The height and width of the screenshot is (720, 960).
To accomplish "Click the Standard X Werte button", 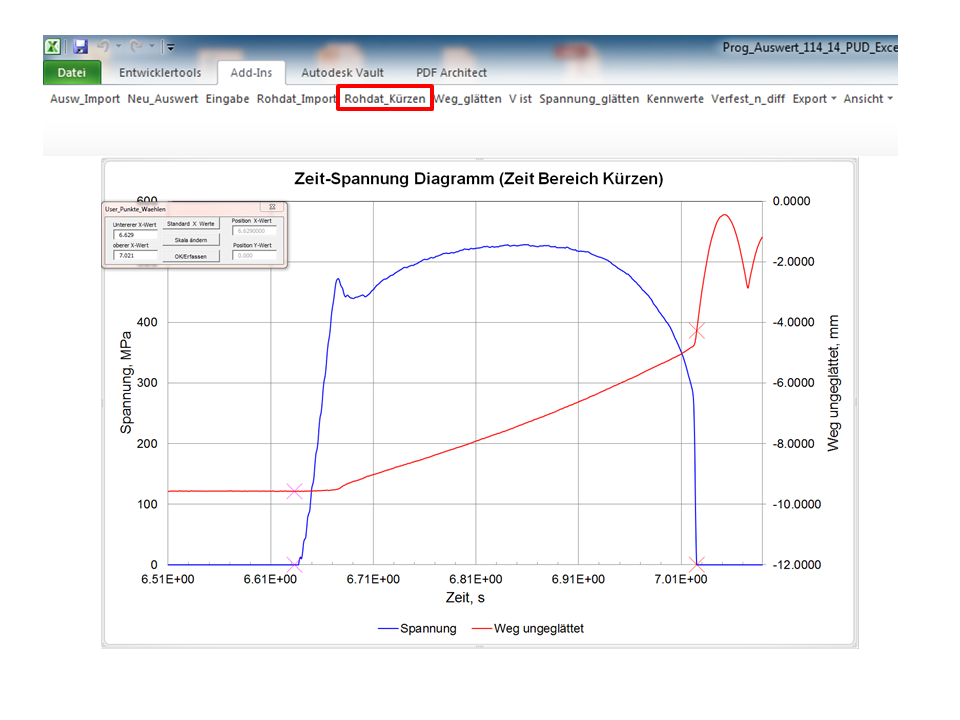I will click(191, 224).
